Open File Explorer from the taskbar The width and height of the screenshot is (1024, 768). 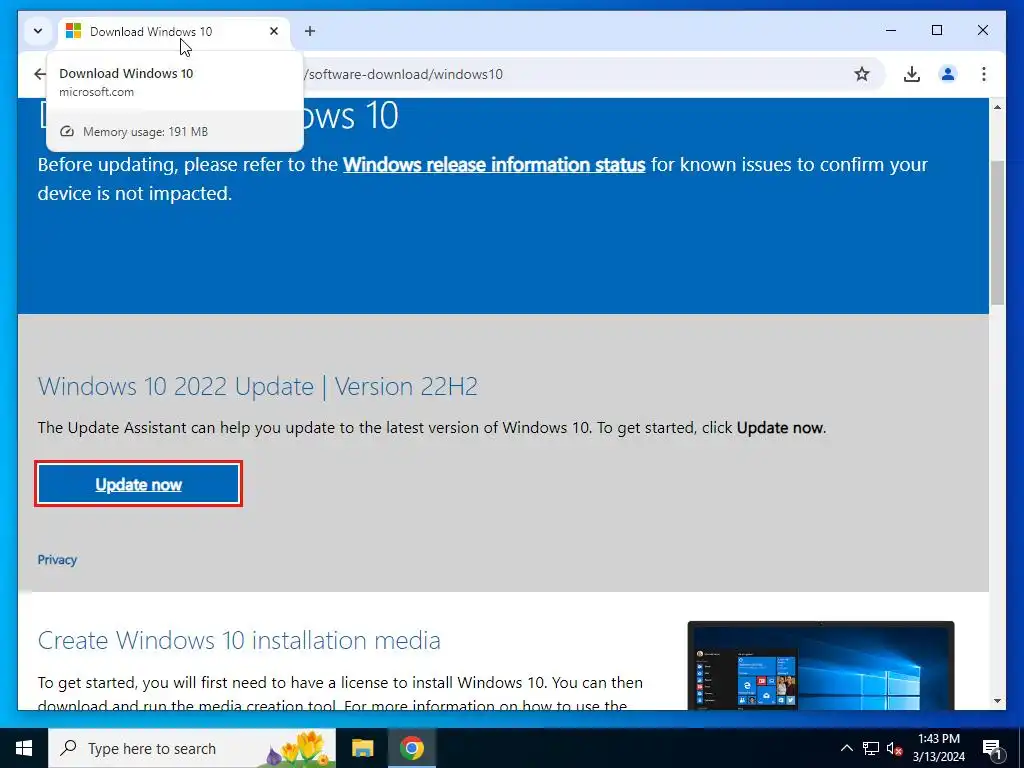[362, 748]
